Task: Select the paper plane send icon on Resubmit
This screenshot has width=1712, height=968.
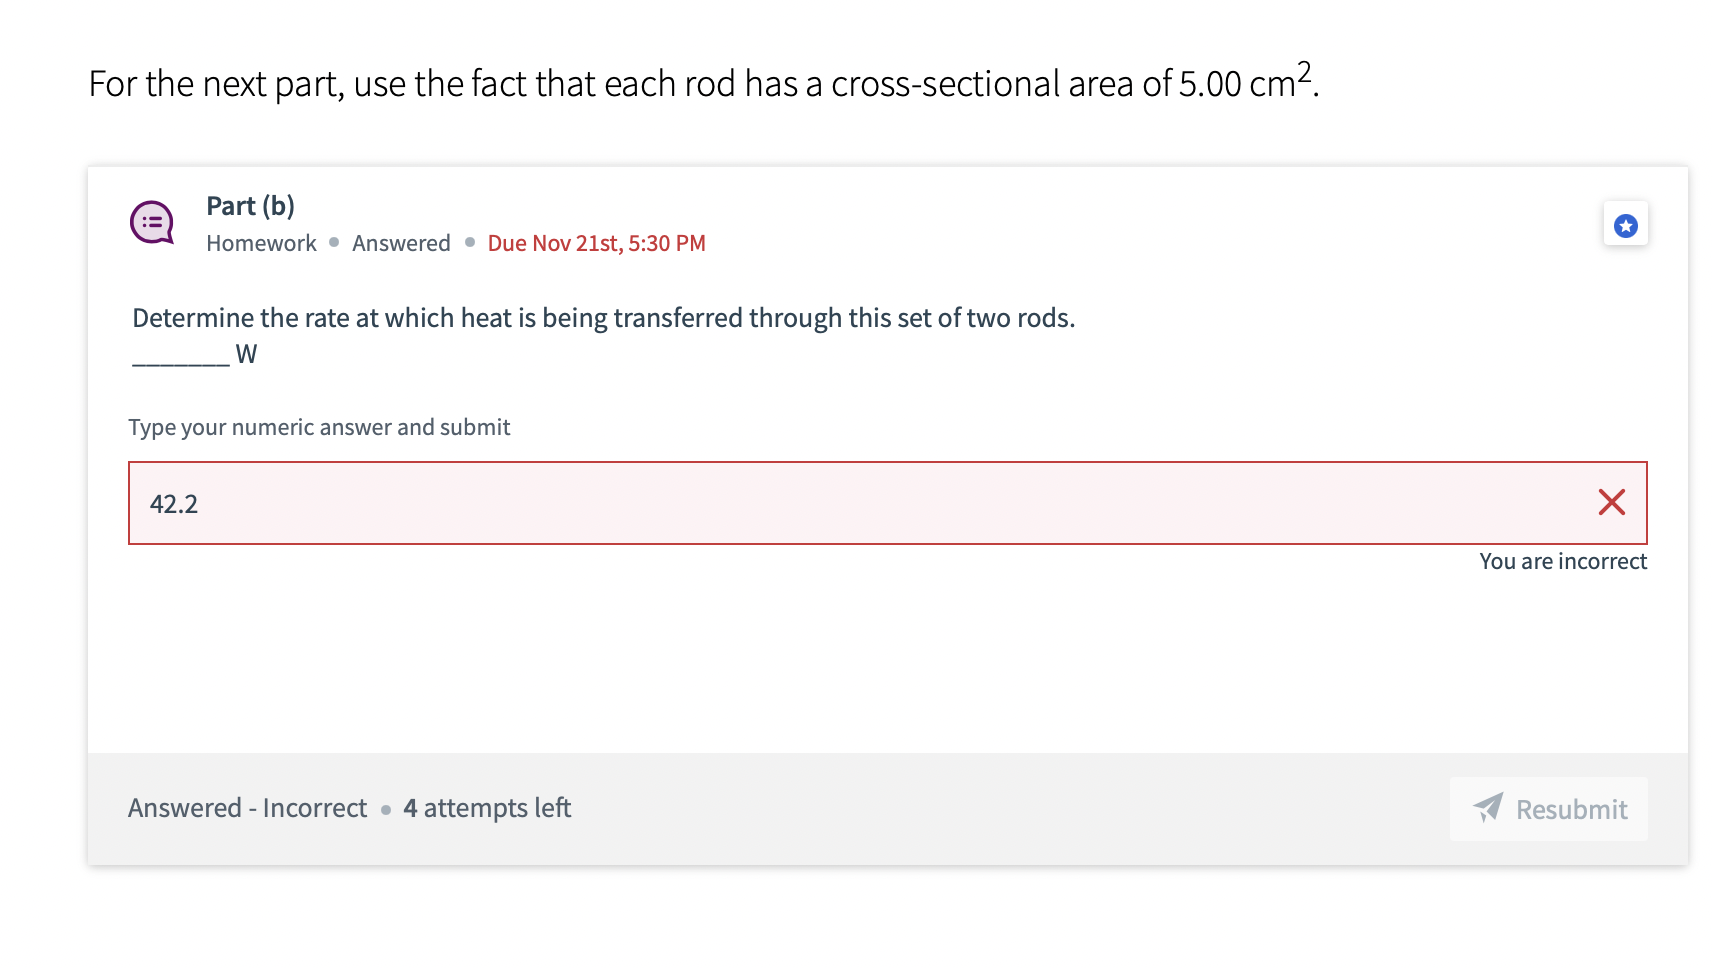Action: 1488,809
